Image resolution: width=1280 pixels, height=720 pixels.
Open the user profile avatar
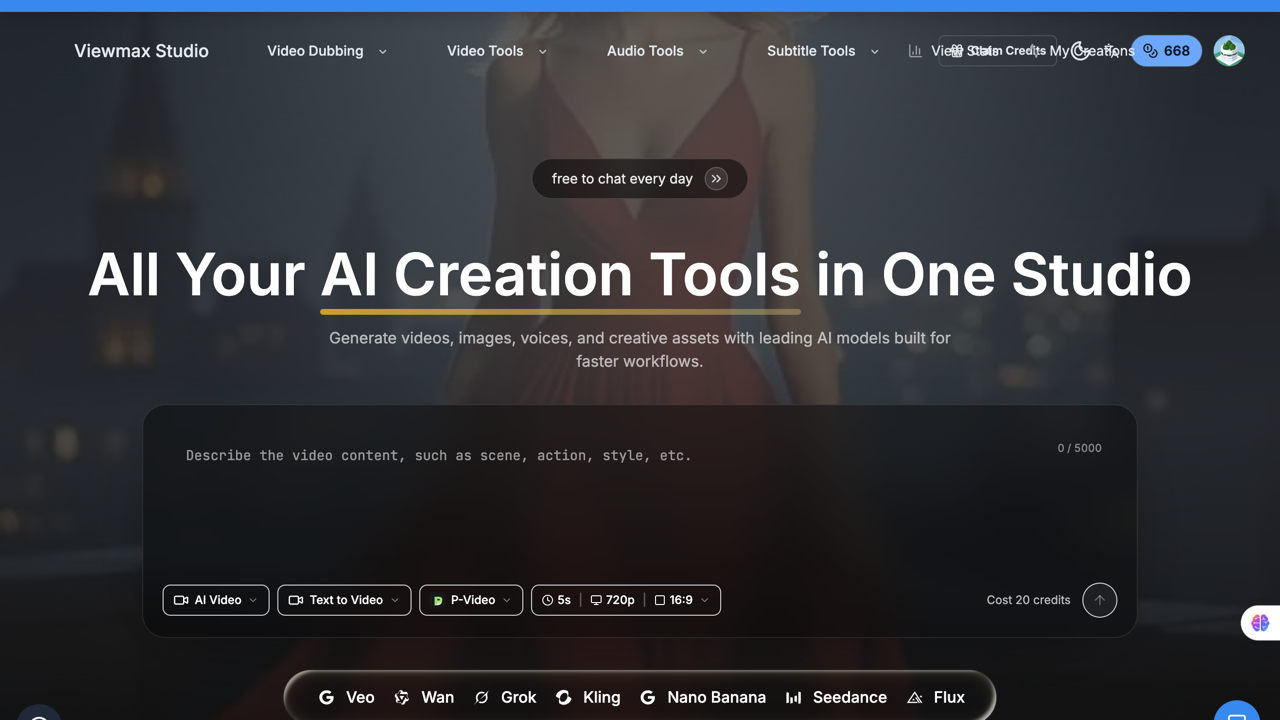(1229, 51)
